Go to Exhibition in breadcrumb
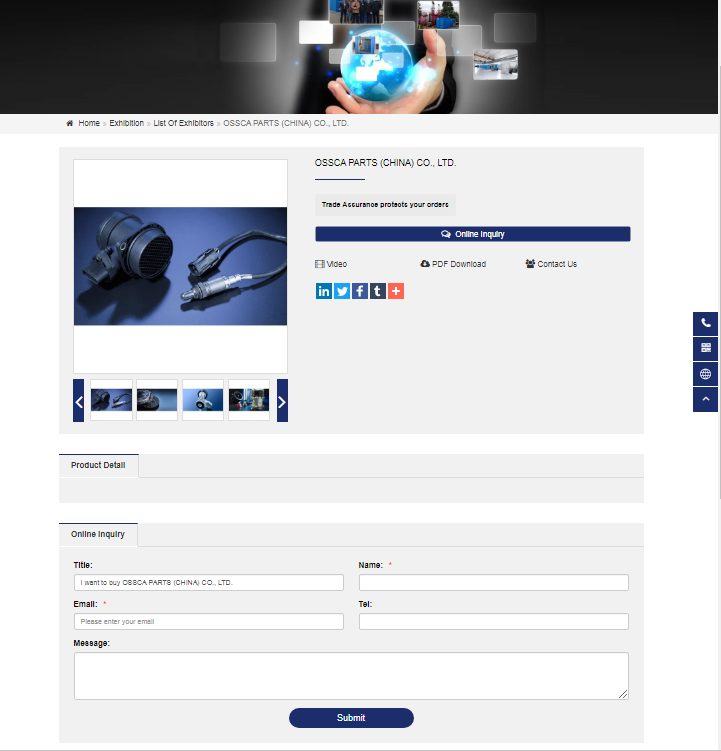Screen dimensions: 721x751 pyautogui.click(x=126, y=123)
